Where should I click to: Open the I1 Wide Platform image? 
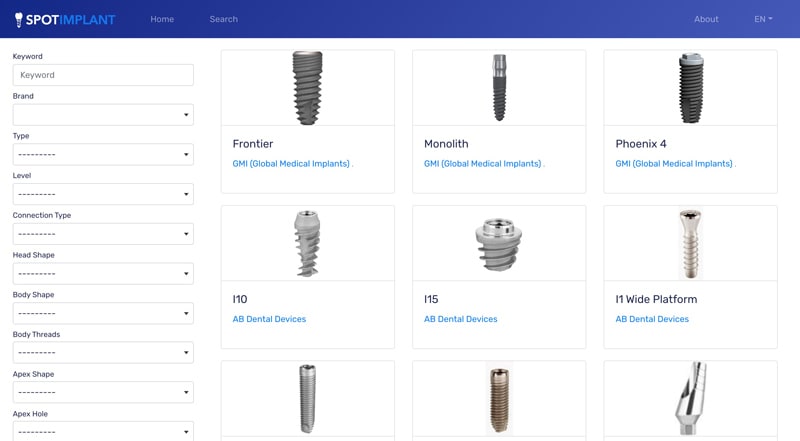(690, 243)
